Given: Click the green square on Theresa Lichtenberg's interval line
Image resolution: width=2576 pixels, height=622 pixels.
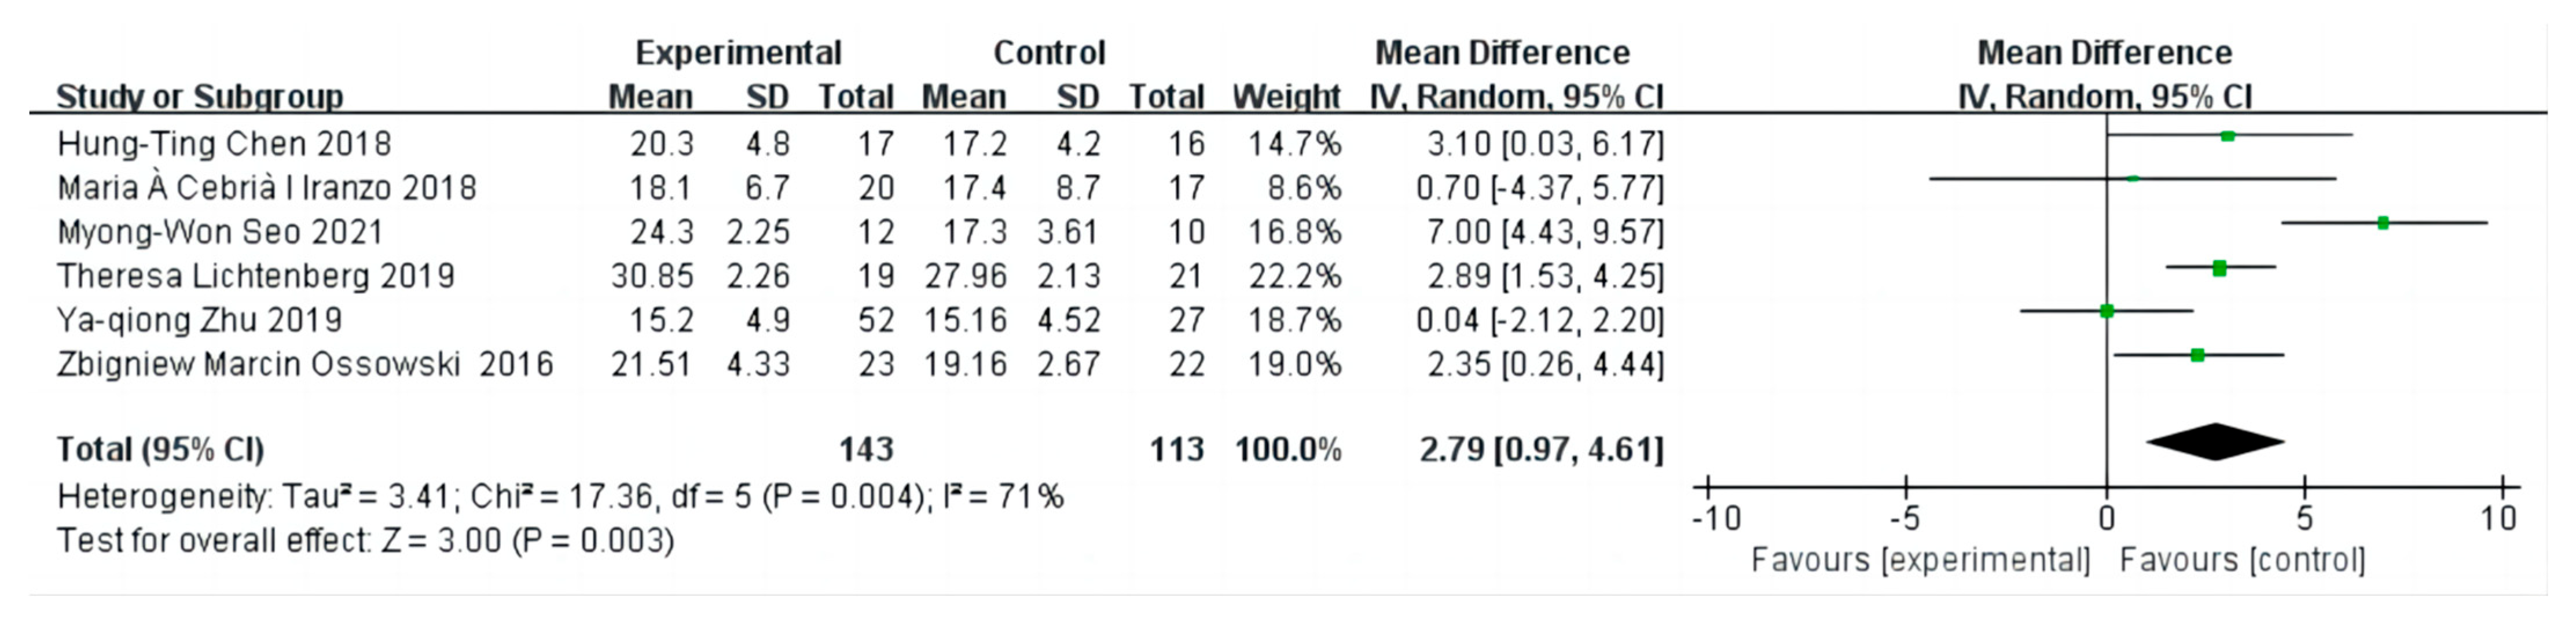Looking at the screenshot, I should point(2220,267).
